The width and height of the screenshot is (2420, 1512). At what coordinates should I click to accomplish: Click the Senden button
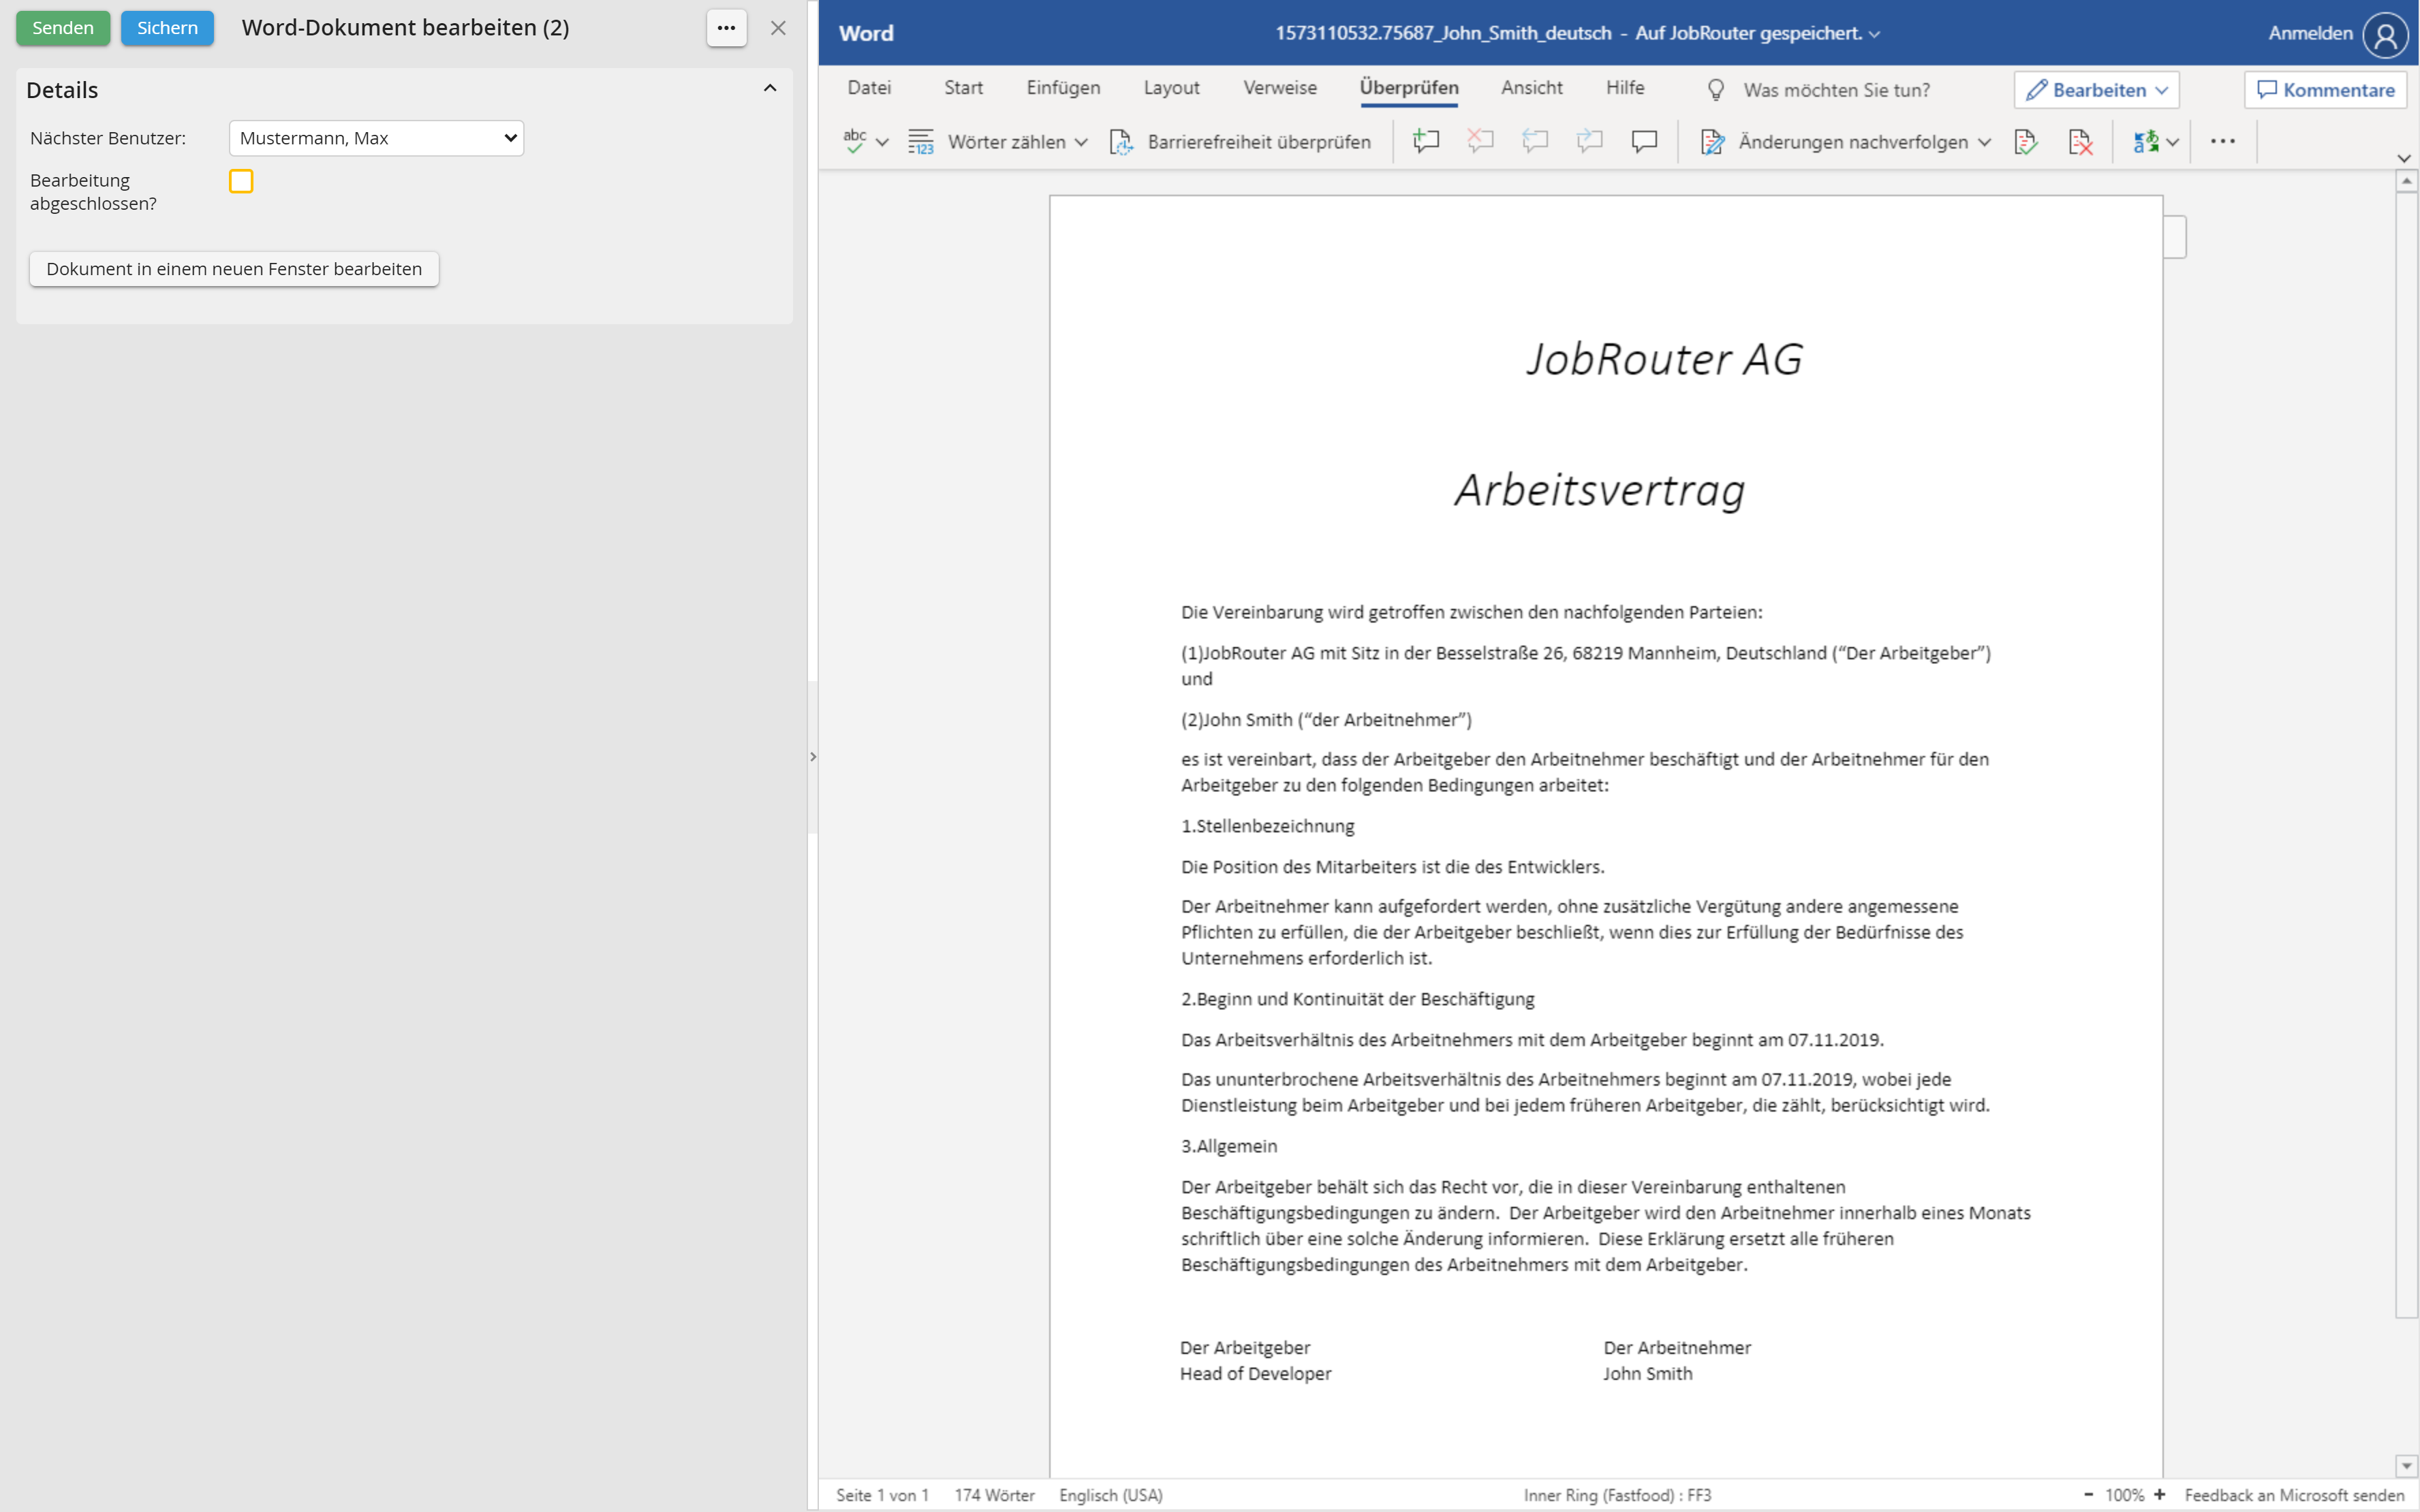click(x=63, y=28)
